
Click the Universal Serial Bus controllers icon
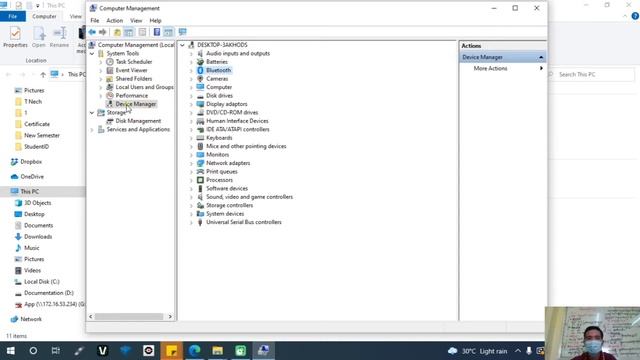click(200, 222)
